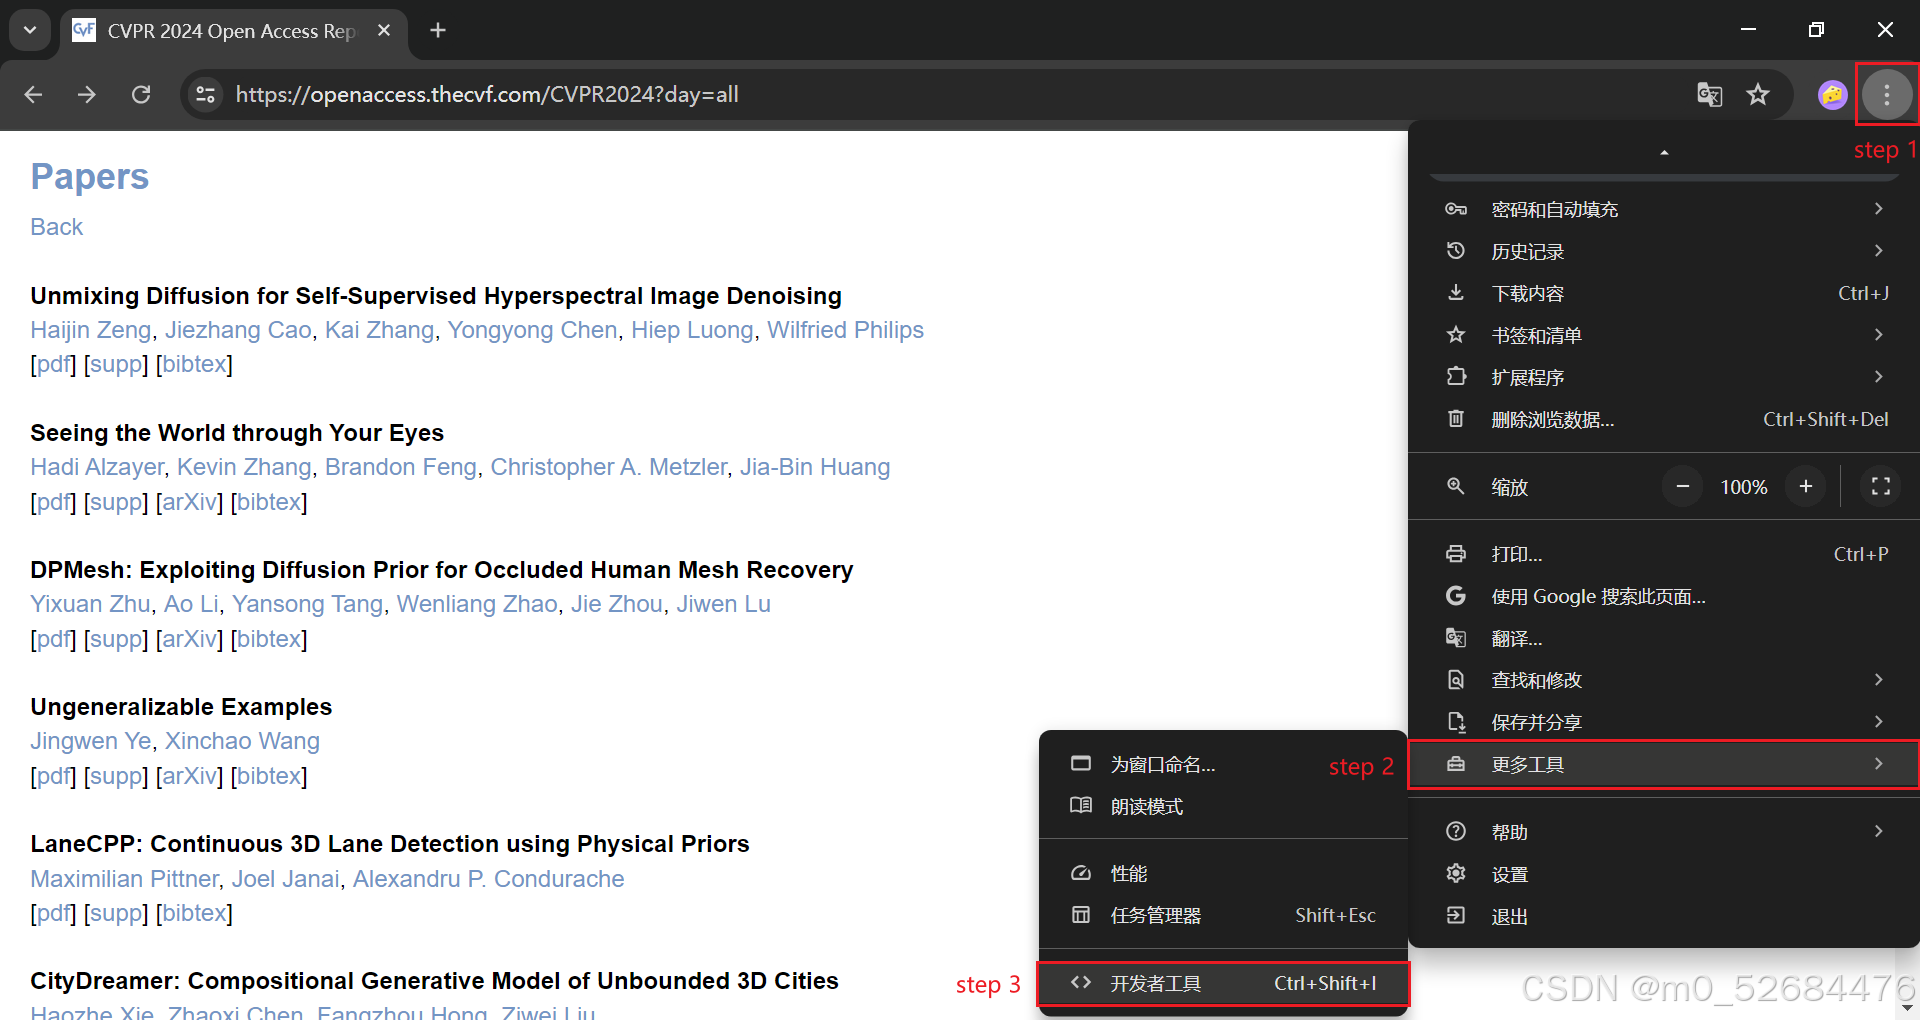1920x1020 pixels.
Task: Open a new browser tab
Action: [438, 30]
